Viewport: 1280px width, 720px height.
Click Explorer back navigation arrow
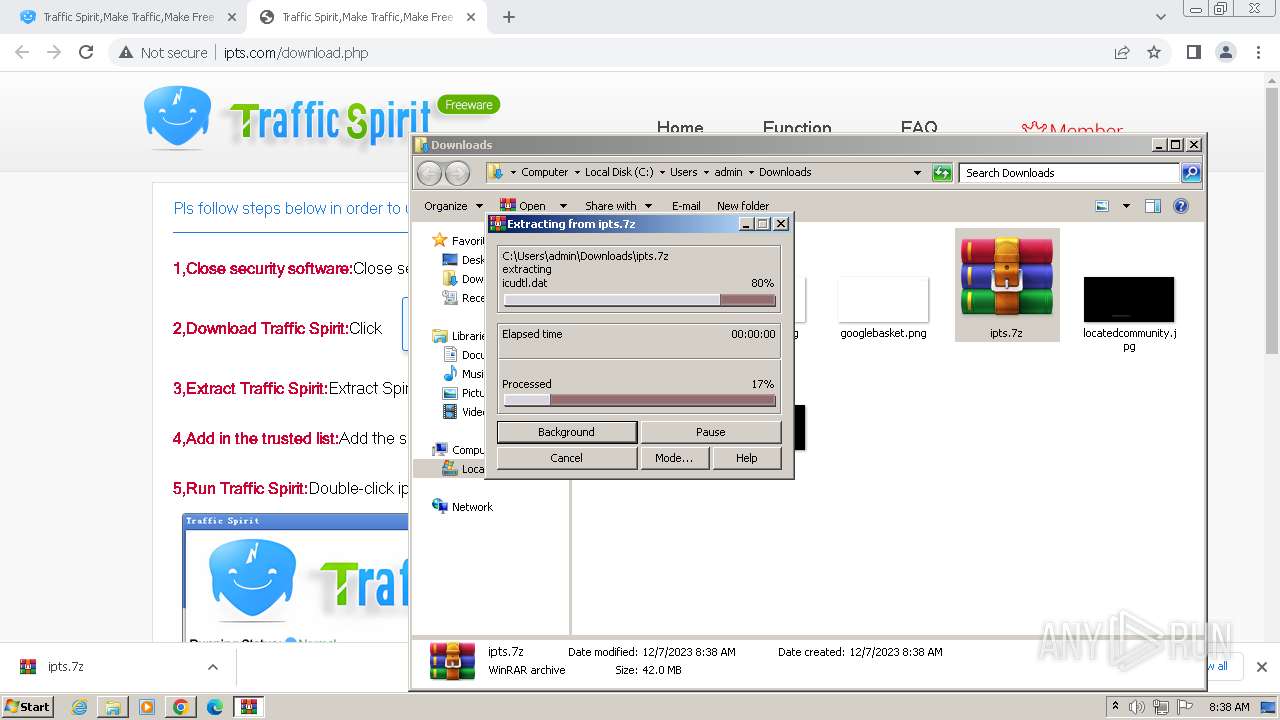click(429, 173)
